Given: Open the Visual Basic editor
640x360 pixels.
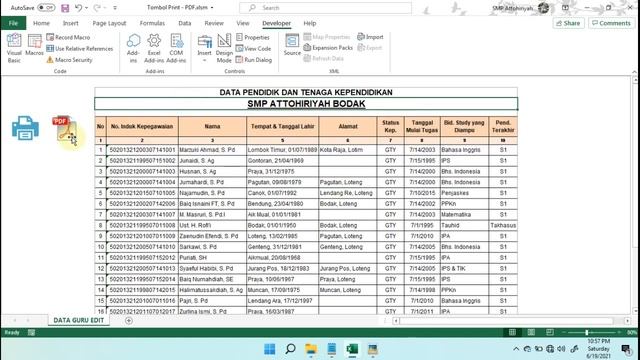Looking at the screenshot, I should coord(14,48).
